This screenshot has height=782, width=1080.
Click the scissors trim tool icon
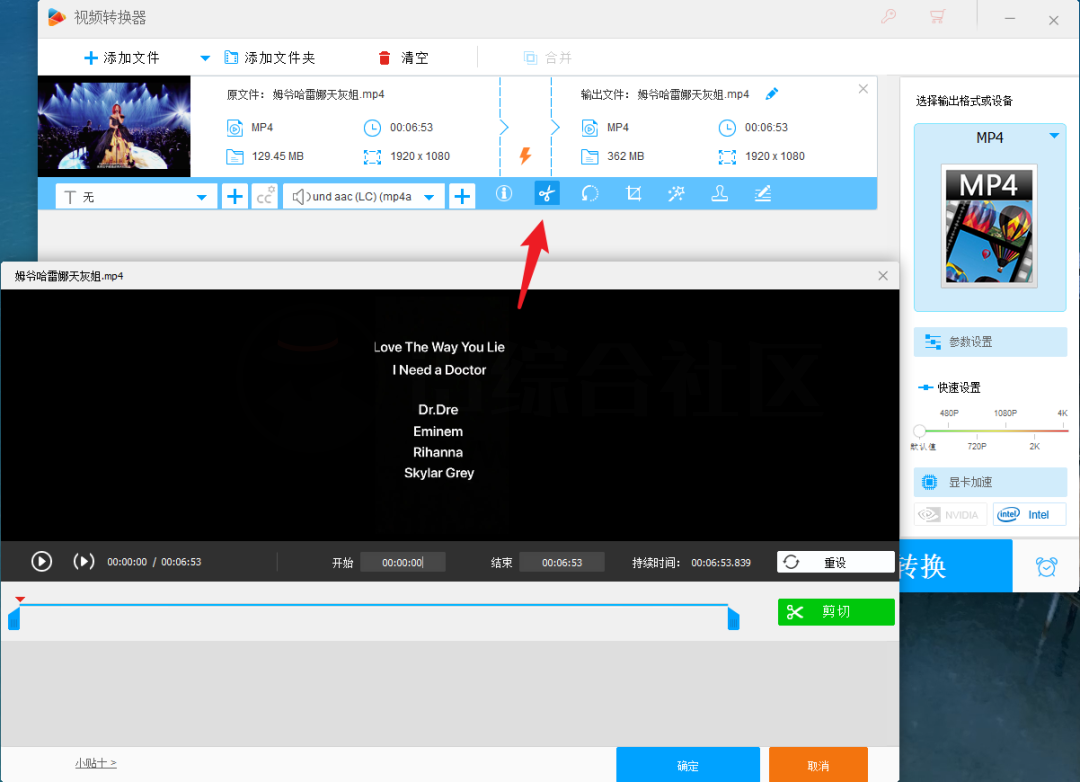[547, 194]
